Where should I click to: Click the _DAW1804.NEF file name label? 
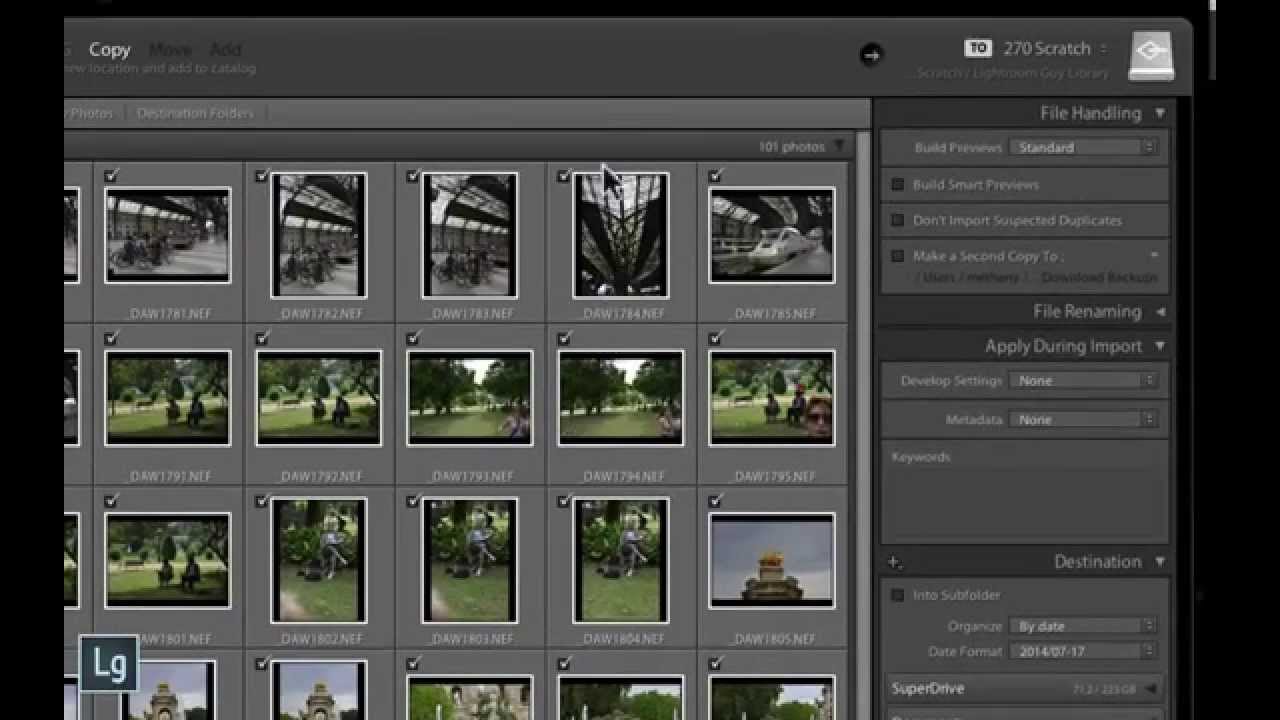[x=621, y=639]
